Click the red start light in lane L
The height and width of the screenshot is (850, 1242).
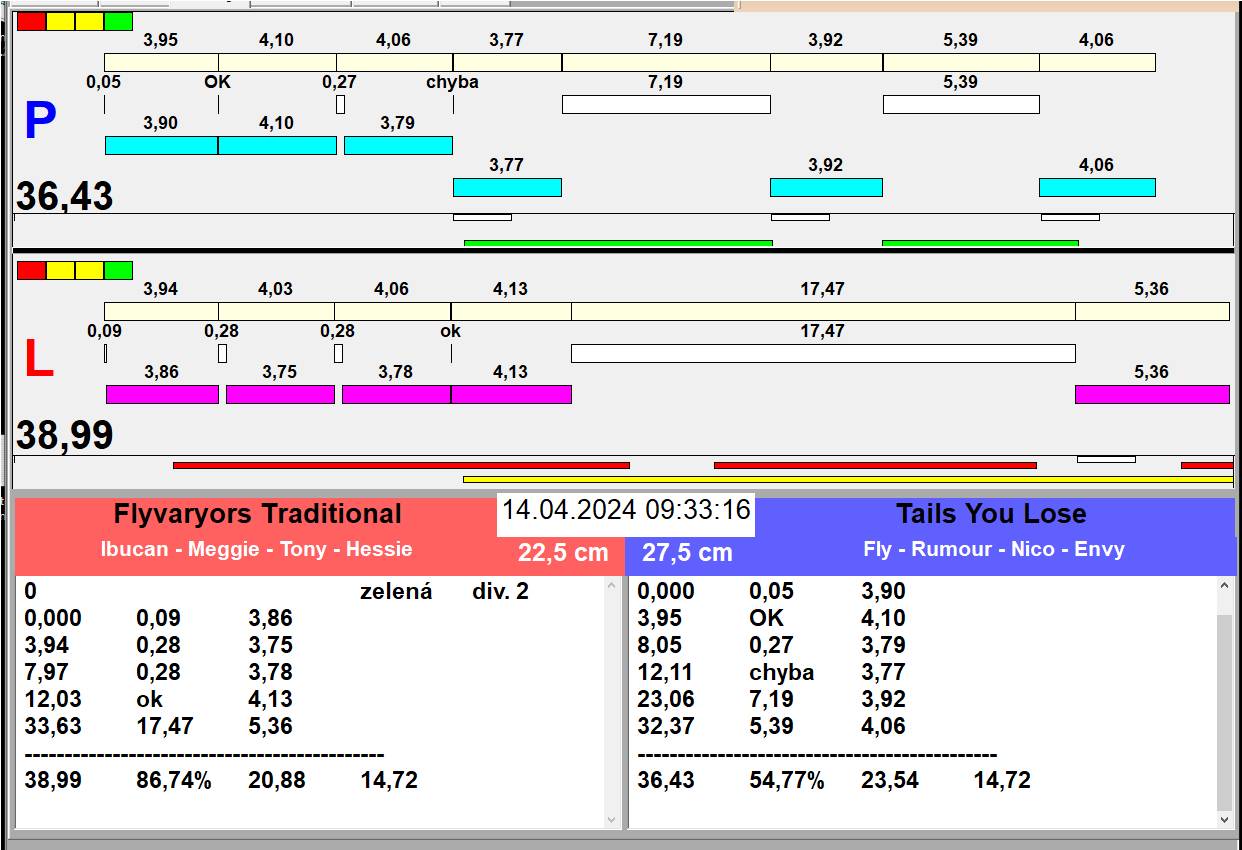pos(31,270)
